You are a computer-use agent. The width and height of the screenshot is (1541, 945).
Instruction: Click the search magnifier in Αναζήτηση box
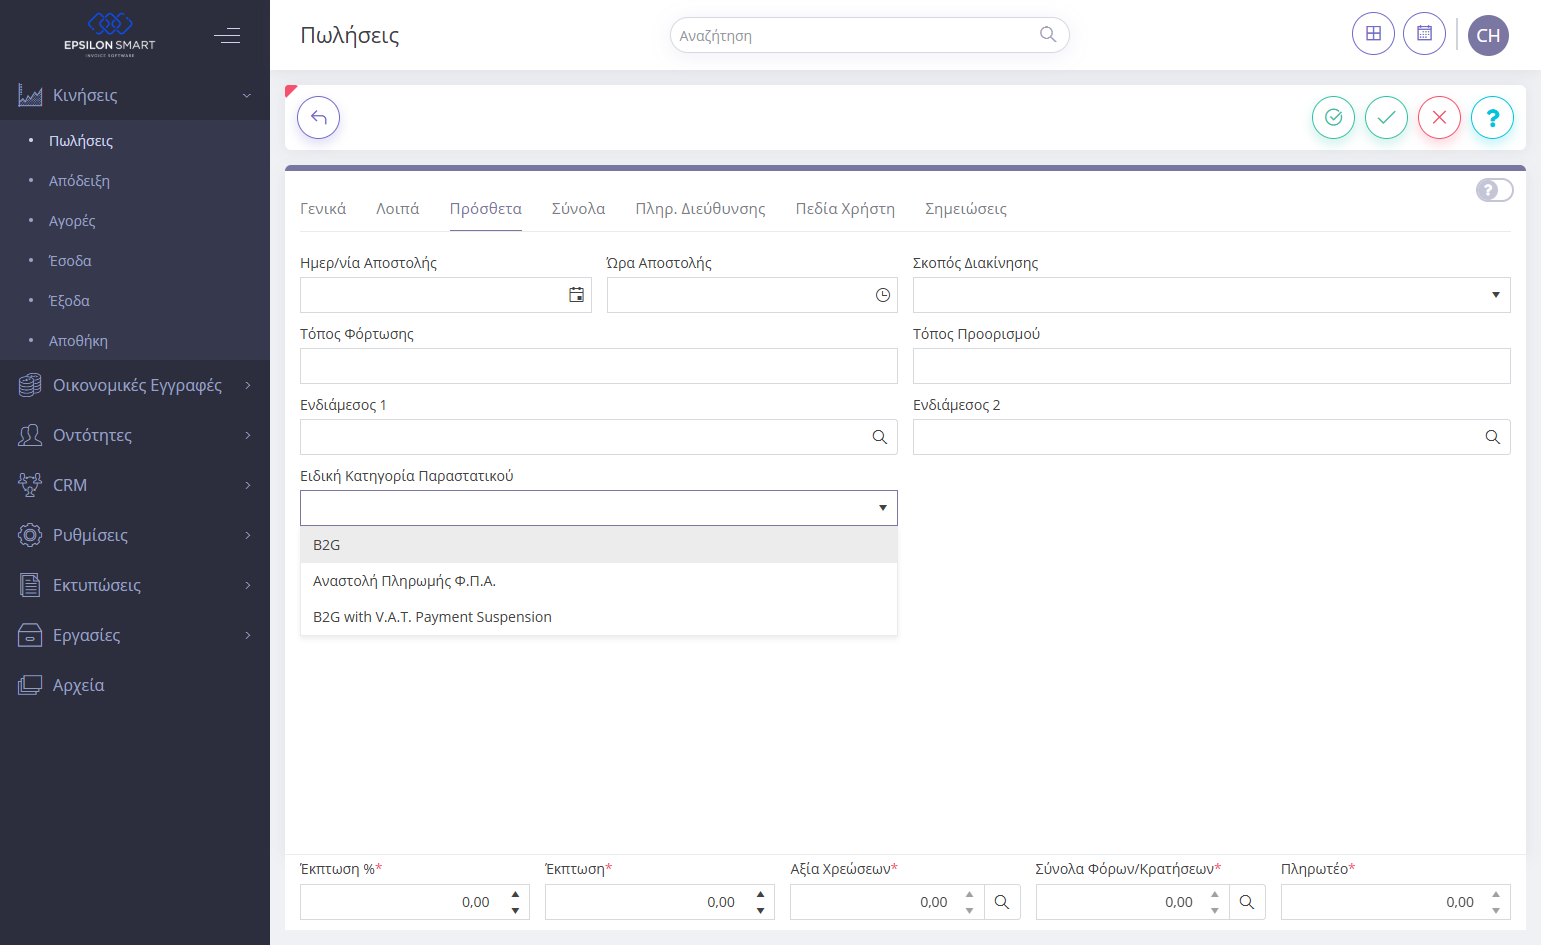coord(1047,35)
